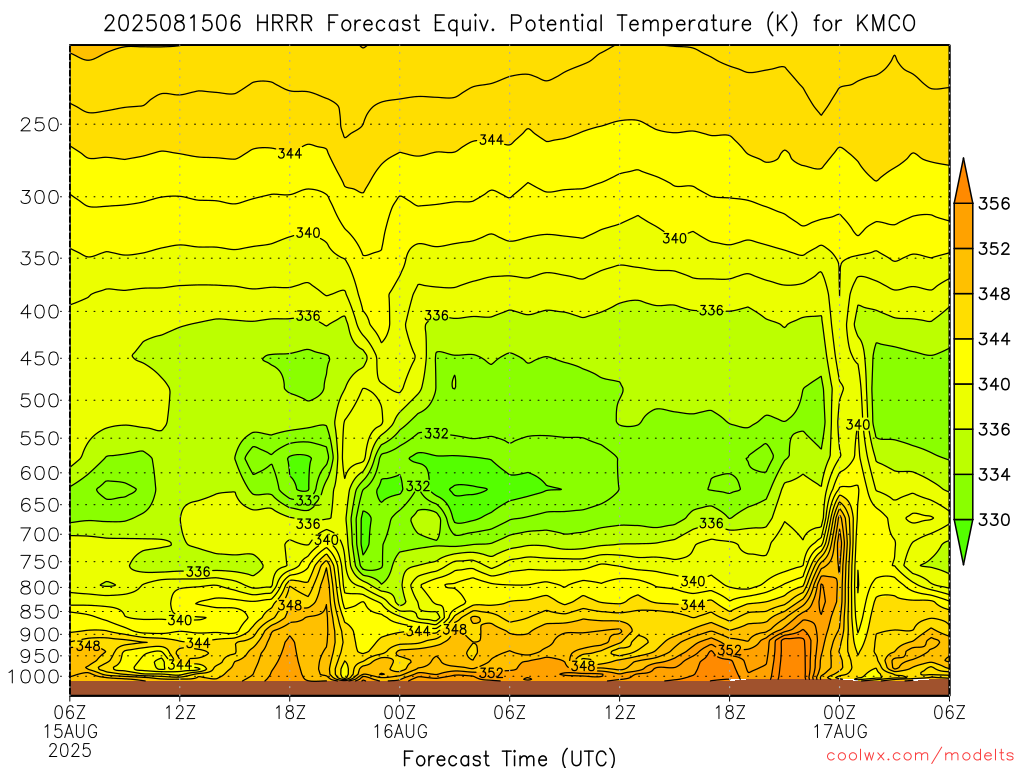
Task: Click the 850 pressure level label
Action: click(40, 612)
